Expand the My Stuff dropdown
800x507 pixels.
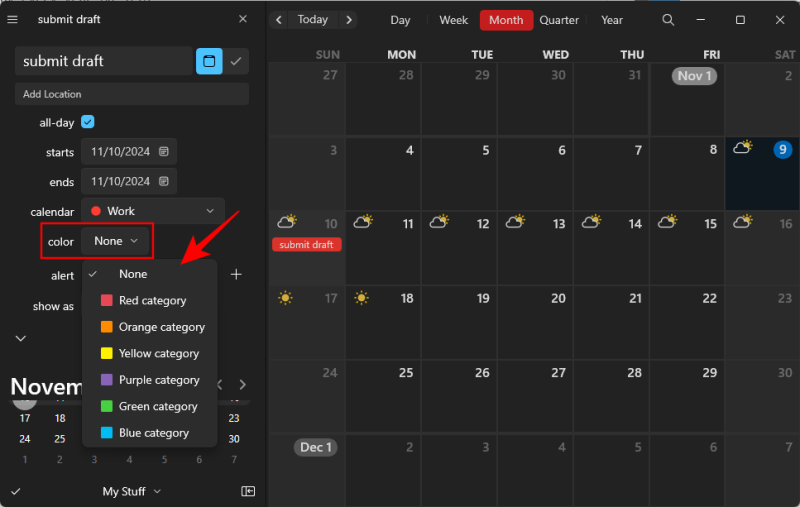[x=132, y=491]
